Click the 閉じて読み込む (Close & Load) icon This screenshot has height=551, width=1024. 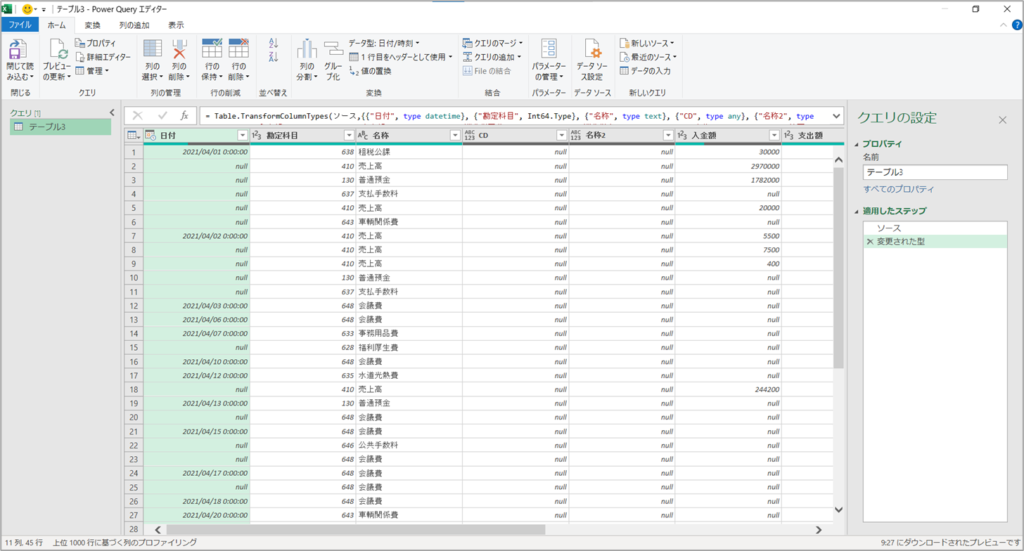tap(18, 50)
